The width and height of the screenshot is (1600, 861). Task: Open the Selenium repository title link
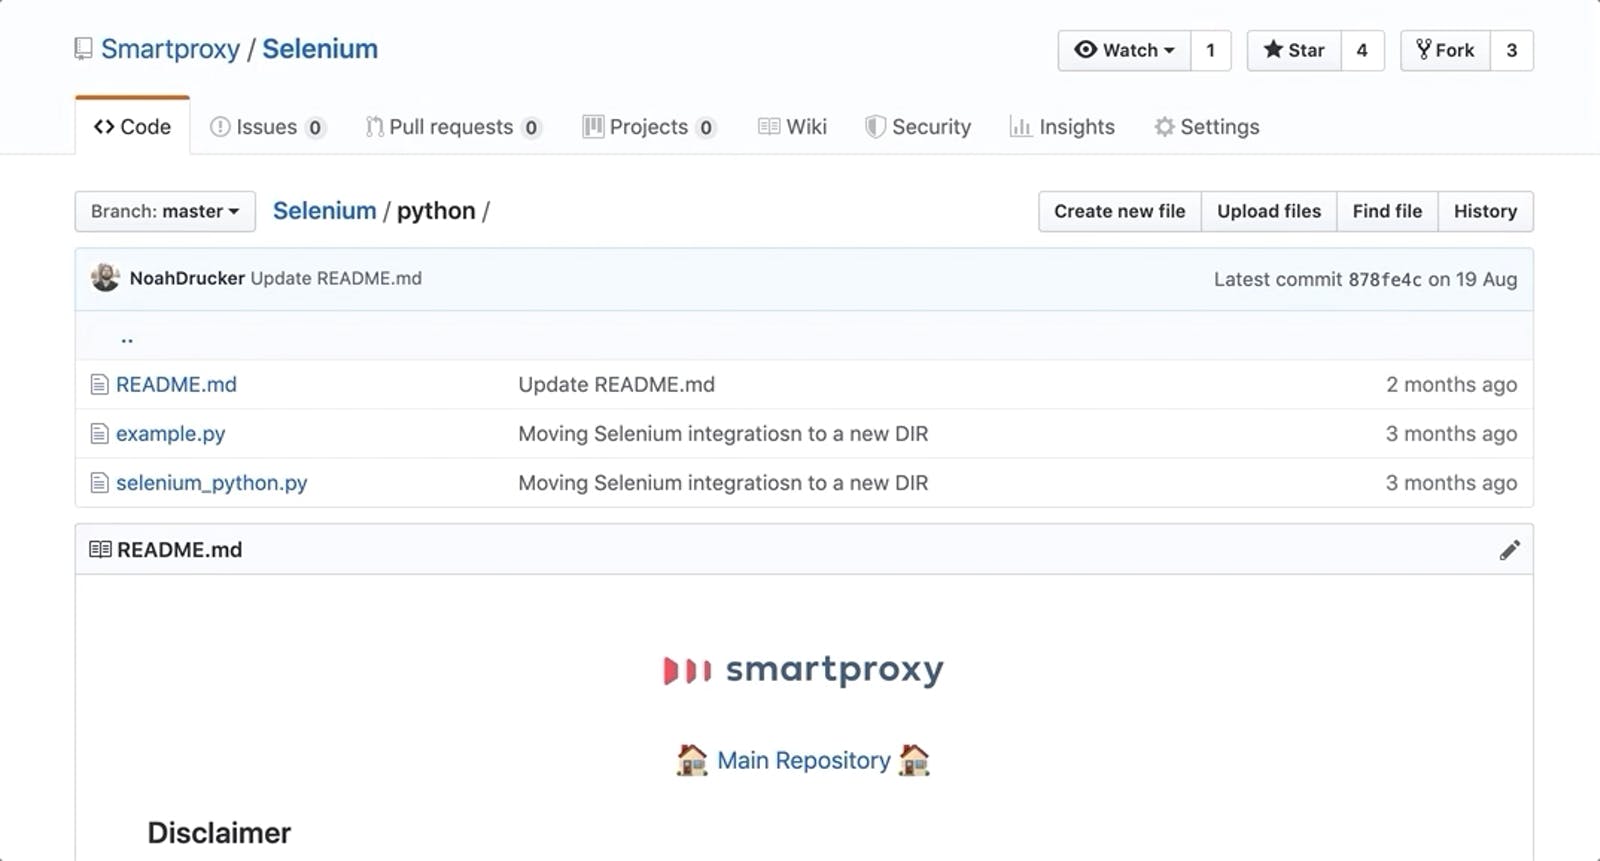tap(320, 49)
